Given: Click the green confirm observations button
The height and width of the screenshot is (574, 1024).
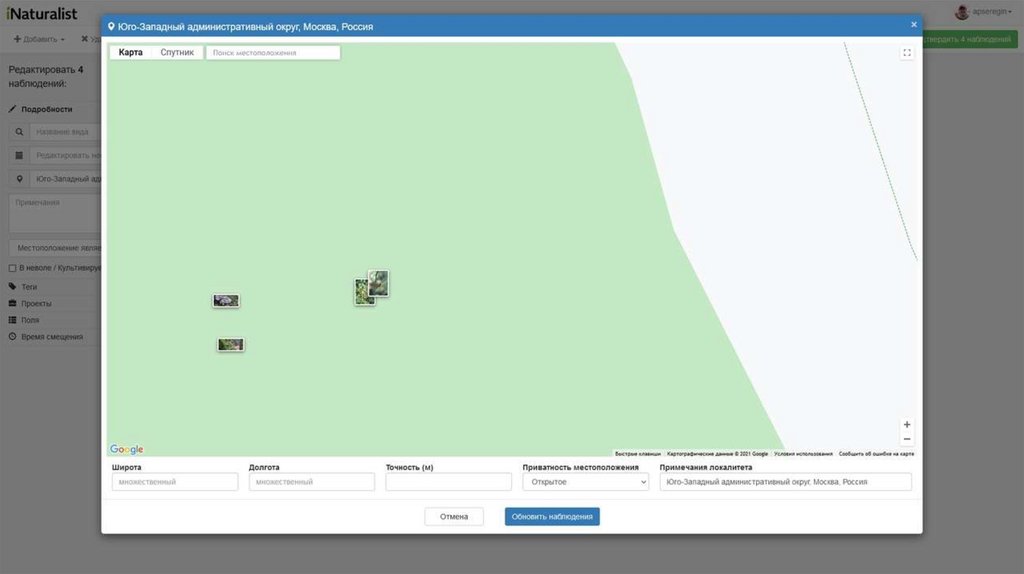Looking at the screenshot, I should [x=968, y=39].
